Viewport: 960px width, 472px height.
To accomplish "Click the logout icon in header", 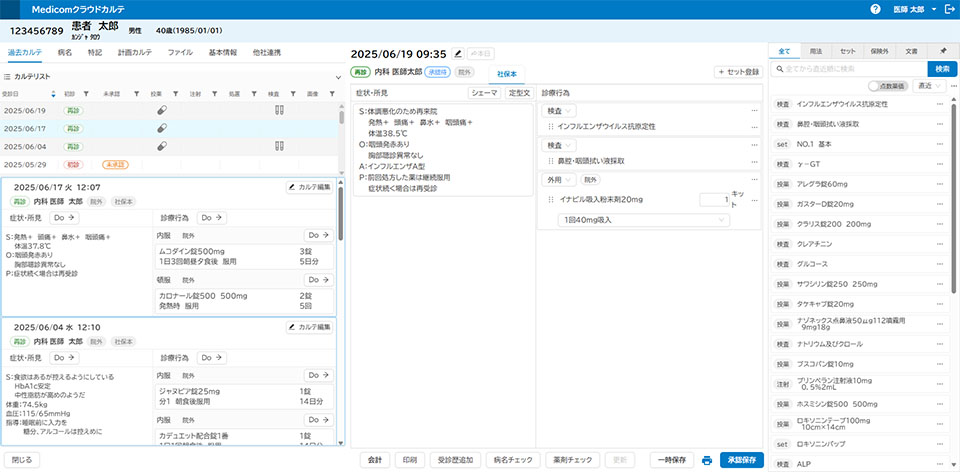I will pos(947,9).
